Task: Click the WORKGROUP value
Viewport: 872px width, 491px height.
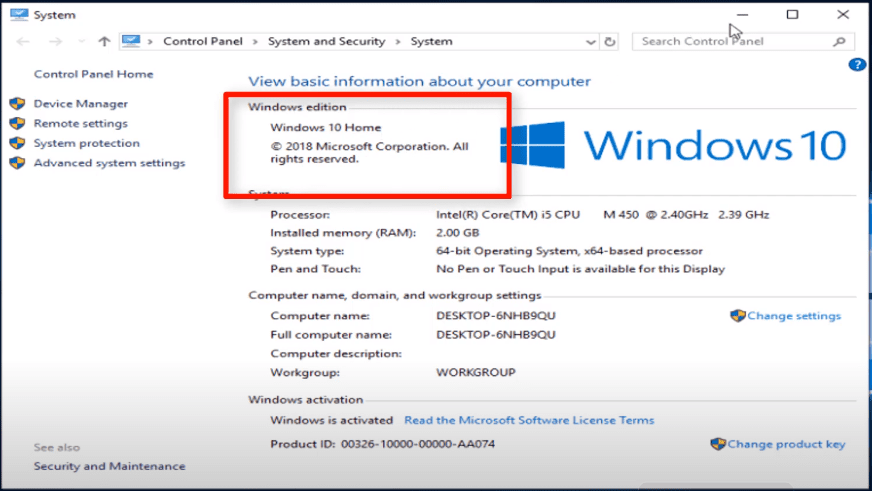Action: 475,373
